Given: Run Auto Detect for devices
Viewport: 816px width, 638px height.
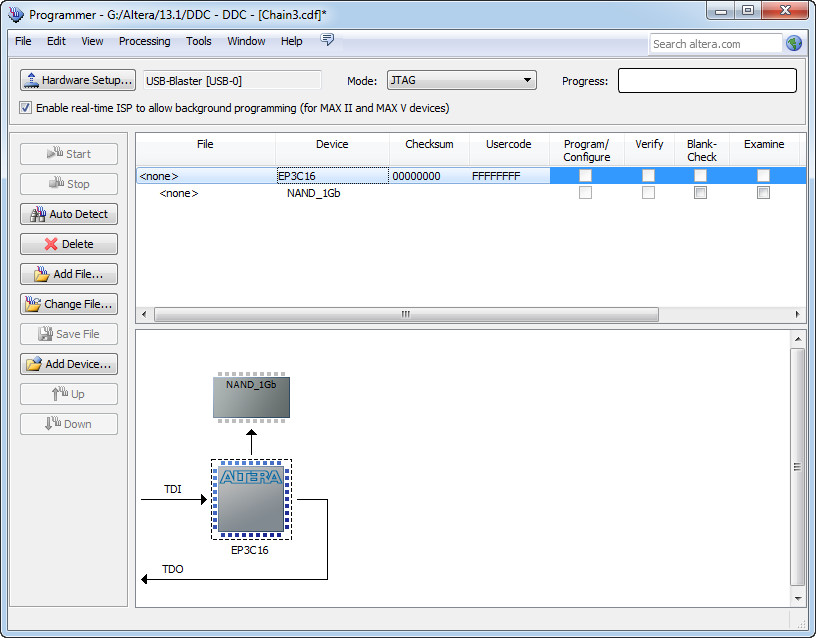Looking at the screenshot, I should [x=69, y=214].
